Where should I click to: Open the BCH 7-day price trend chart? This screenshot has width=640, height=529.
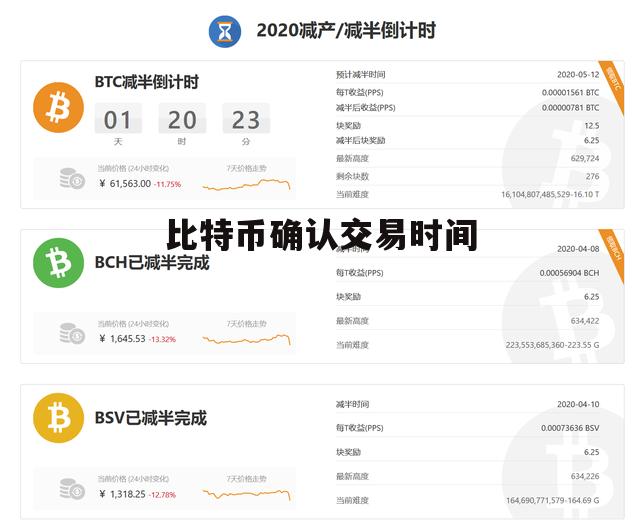tap(247, 339)
